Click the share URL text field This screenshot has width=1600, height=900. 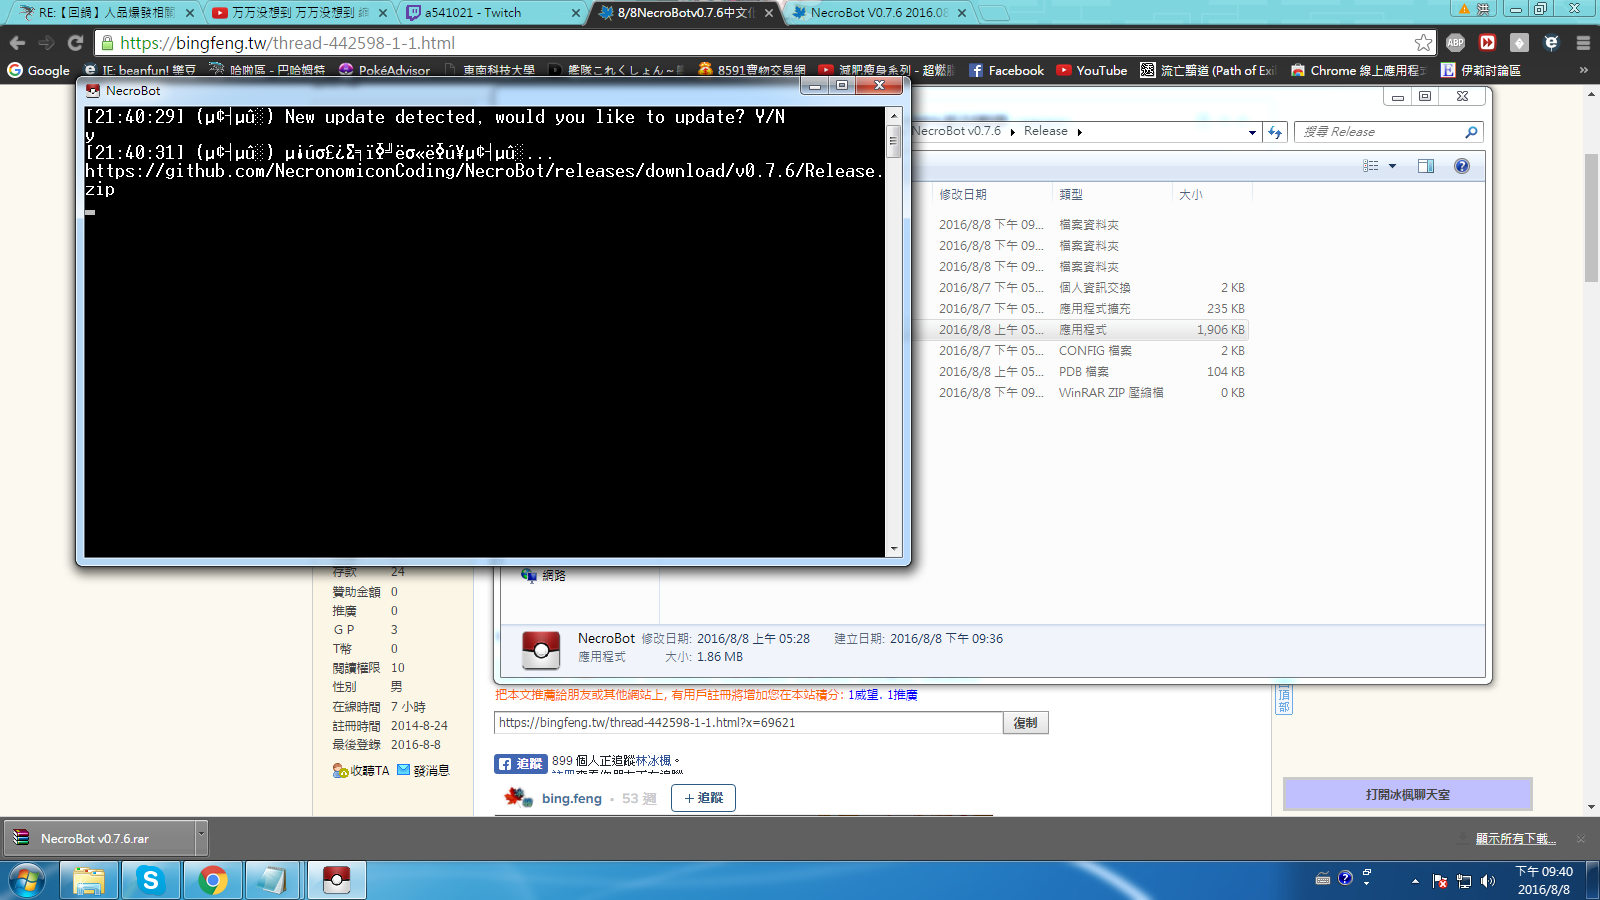click(x=748, y=723)
